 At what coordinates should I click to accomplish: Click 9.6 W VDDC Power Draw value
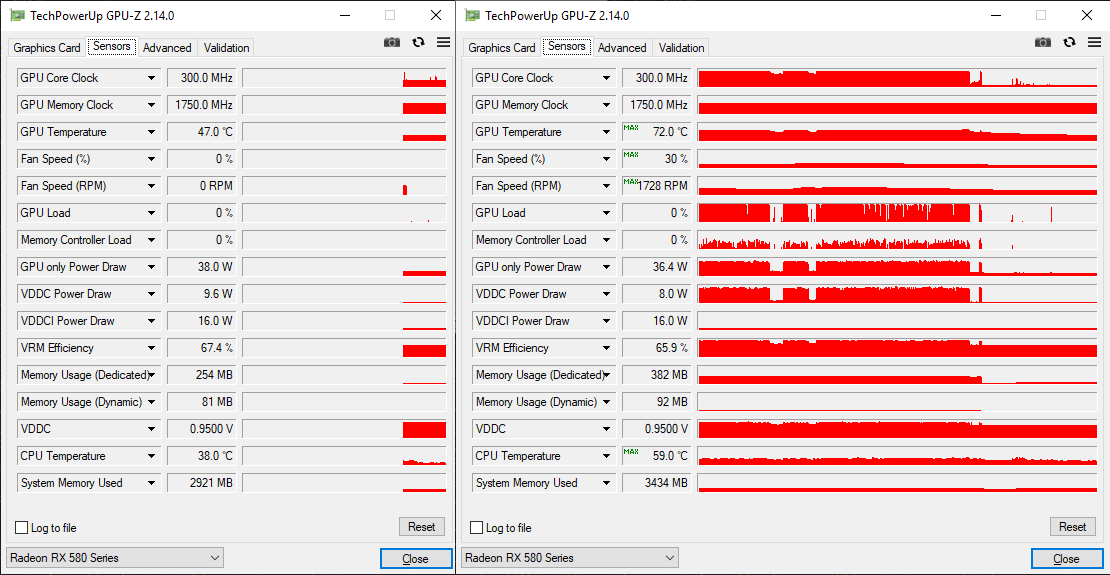201,294
